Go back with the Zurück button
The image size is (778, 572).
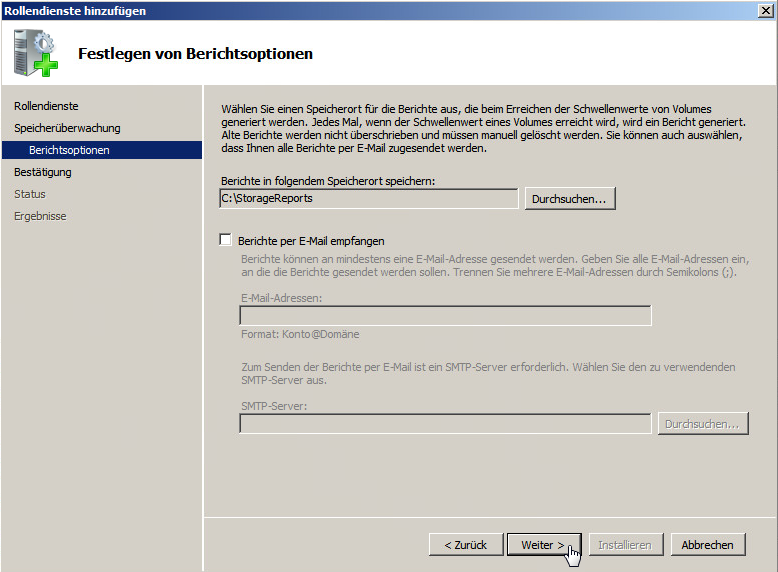tap(464, 545)
